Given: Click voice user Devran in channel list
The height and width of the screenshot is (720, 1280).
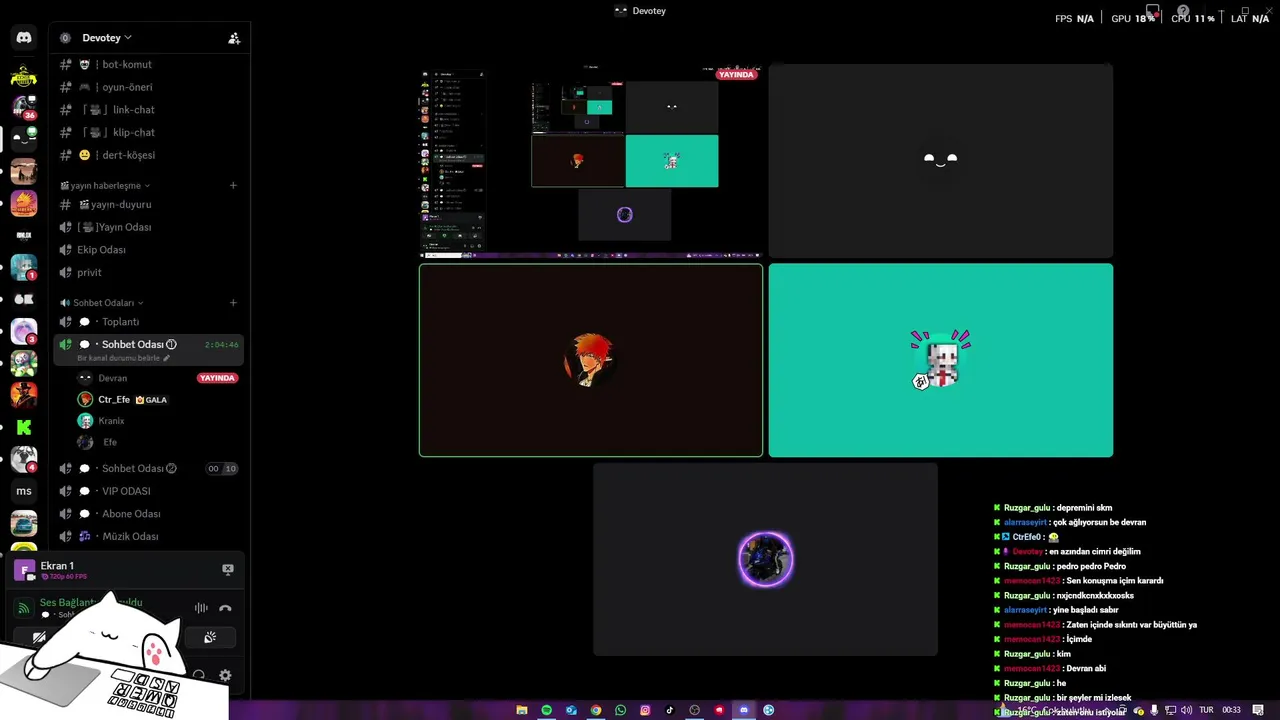Looking at the screenshot, I should (x=113, y=378).
